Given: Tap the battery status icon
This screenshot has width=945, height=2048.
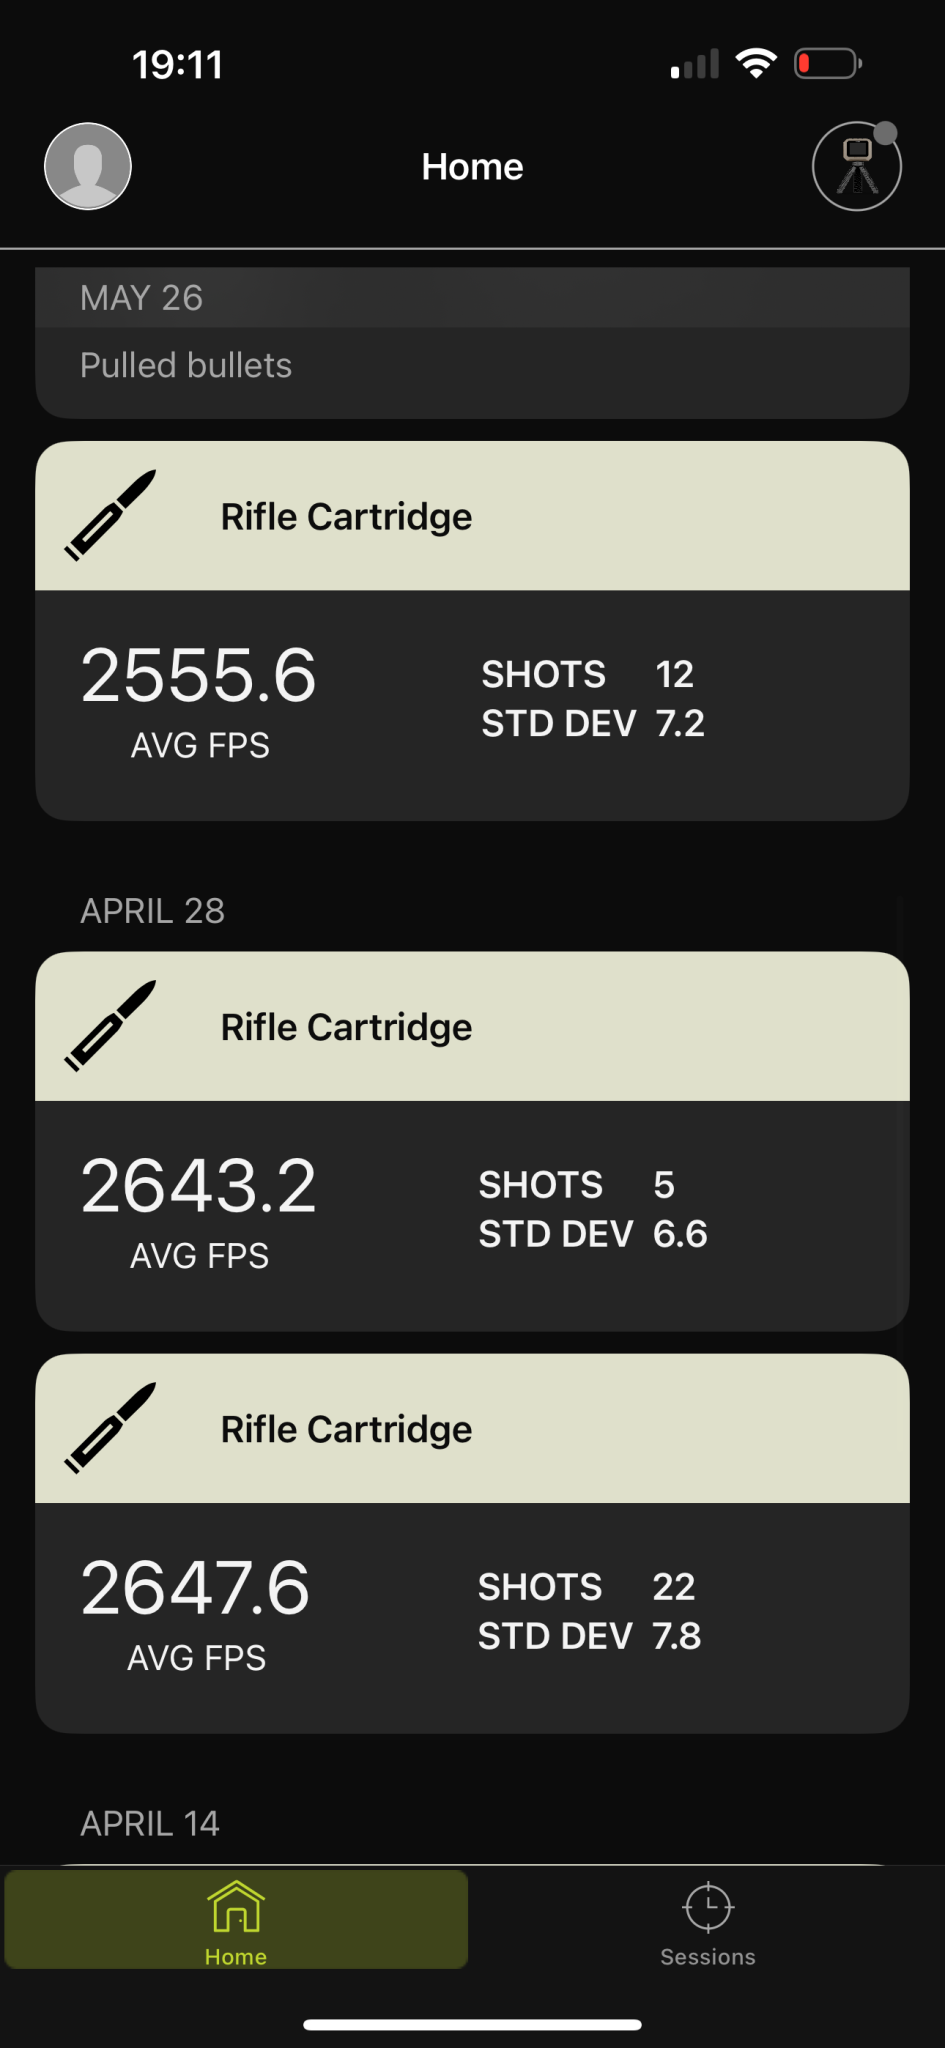Looking at the screenshot, I should click(x=827, y=64).
